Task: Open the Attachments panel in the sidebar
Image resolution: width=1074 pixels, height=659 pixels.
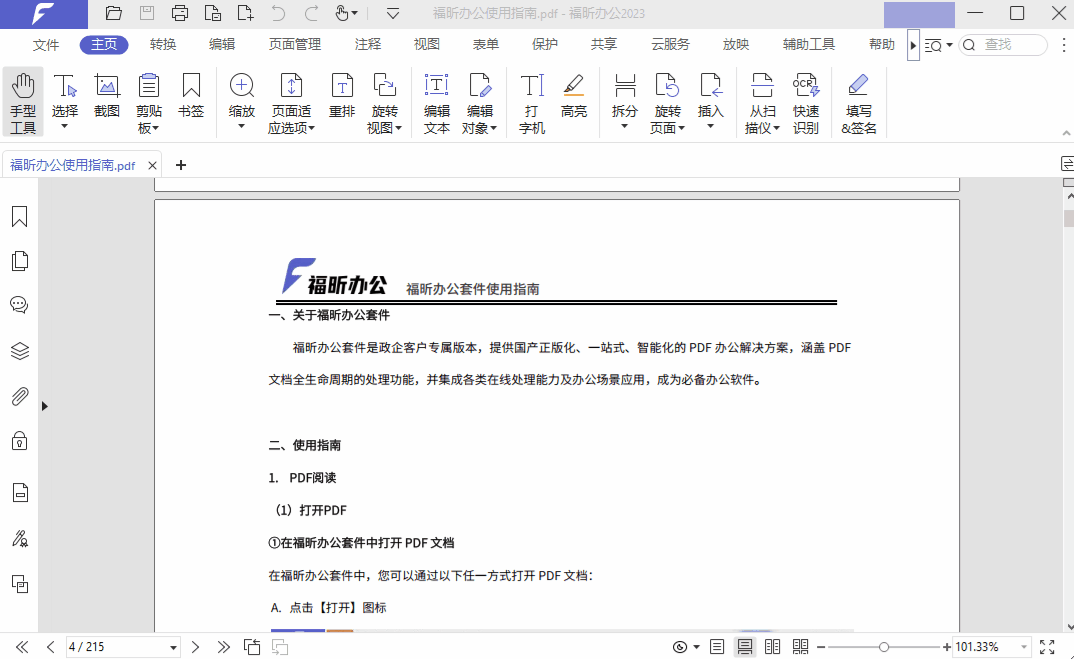Action: 19,396
